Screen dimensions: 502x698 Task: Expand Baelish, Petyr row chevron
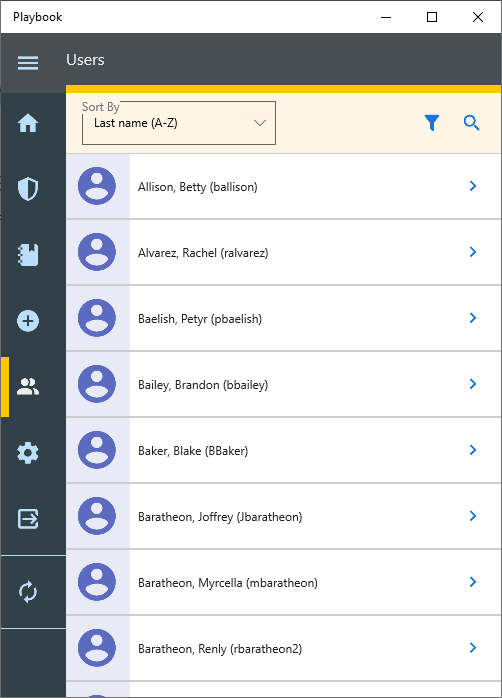tap(473, 318)
